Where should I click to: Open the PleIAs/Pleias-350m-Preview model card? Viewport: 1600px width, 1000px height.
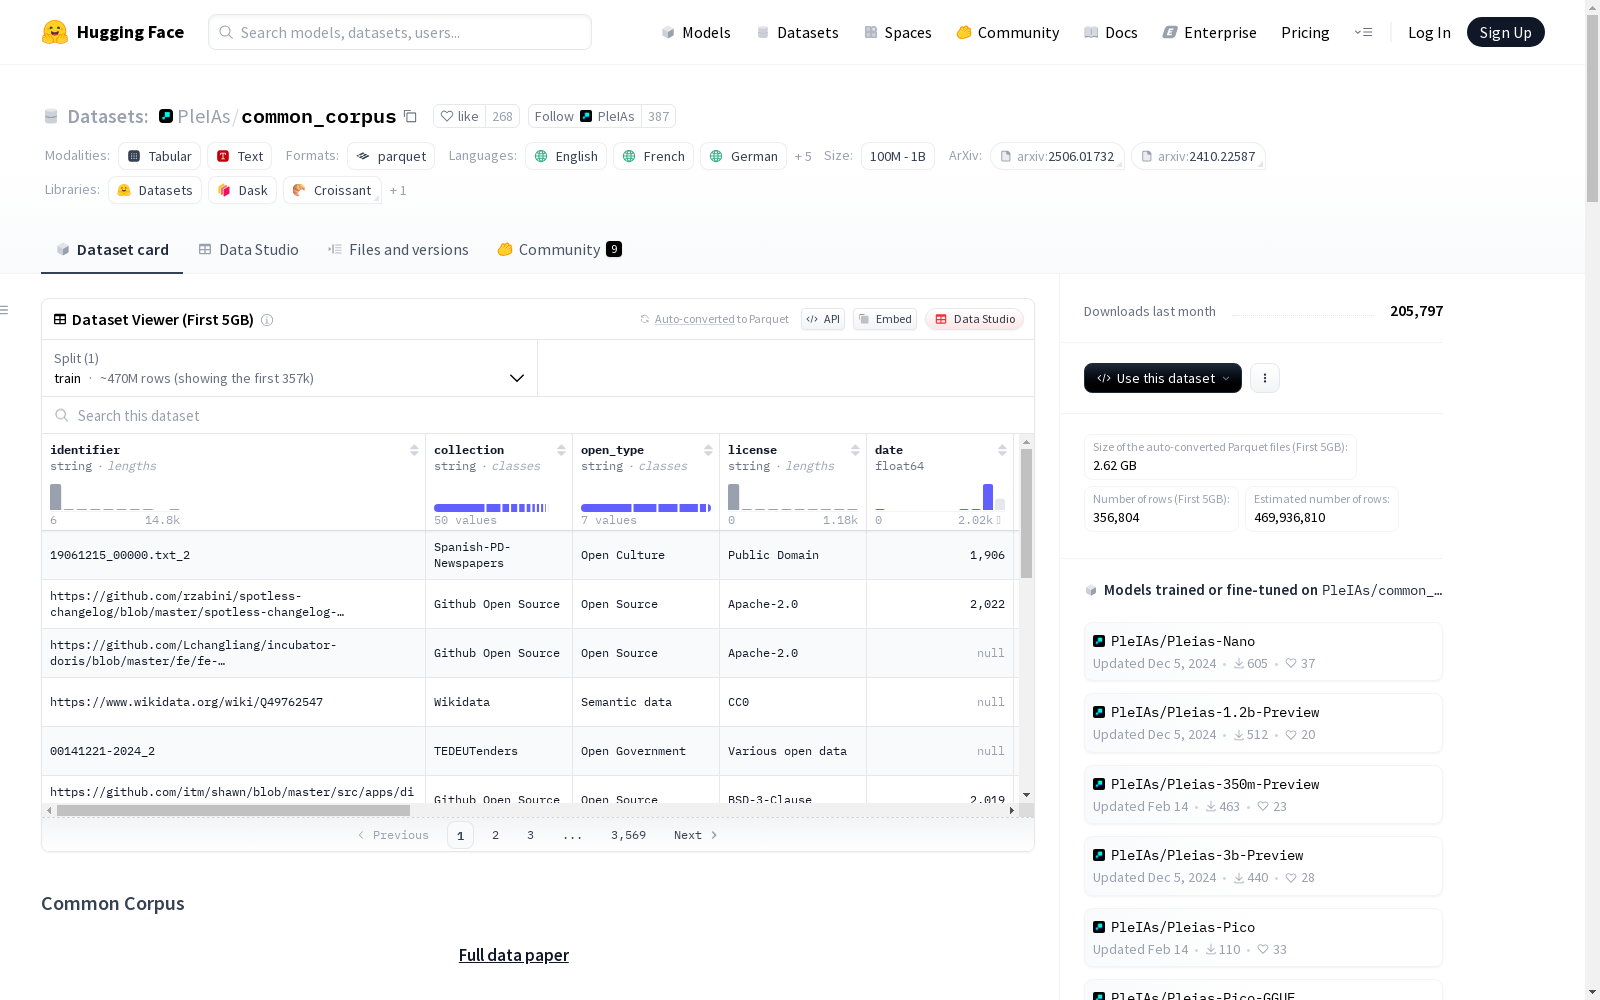click(1263, 794)
